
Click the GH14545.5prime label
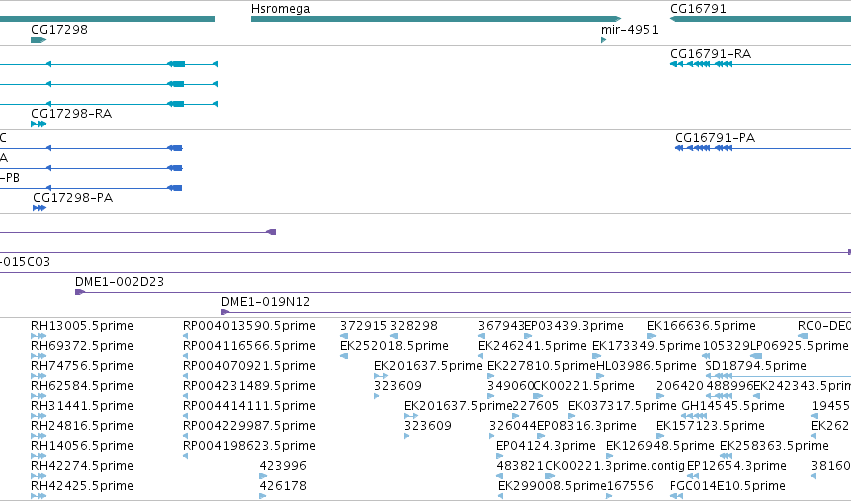coord(733,406)
